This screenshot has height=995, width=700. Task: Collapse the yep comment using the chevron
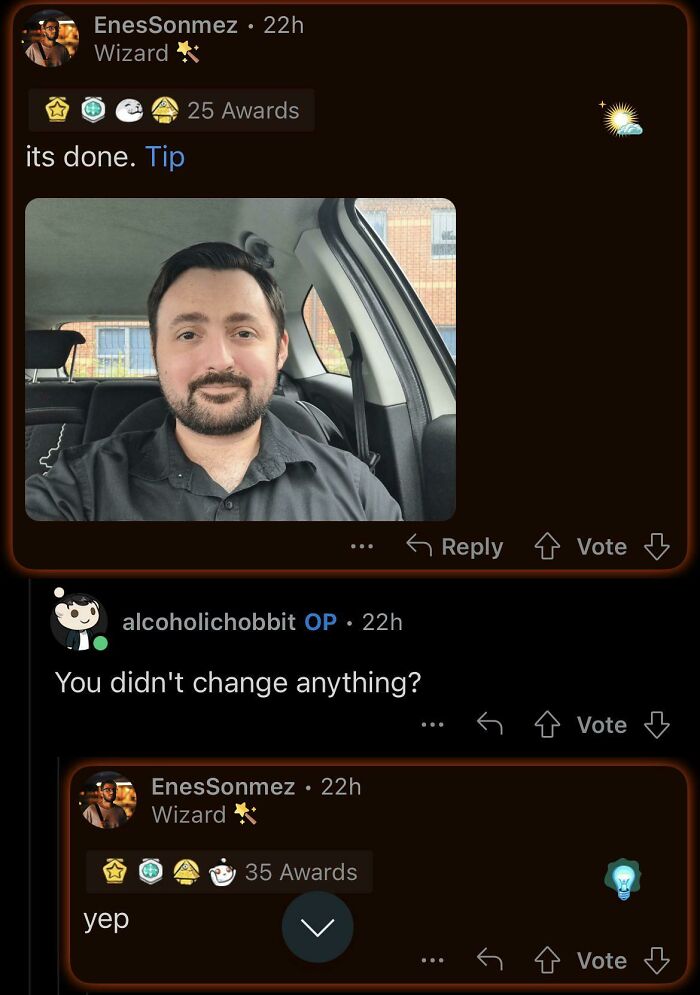point(317,927)
